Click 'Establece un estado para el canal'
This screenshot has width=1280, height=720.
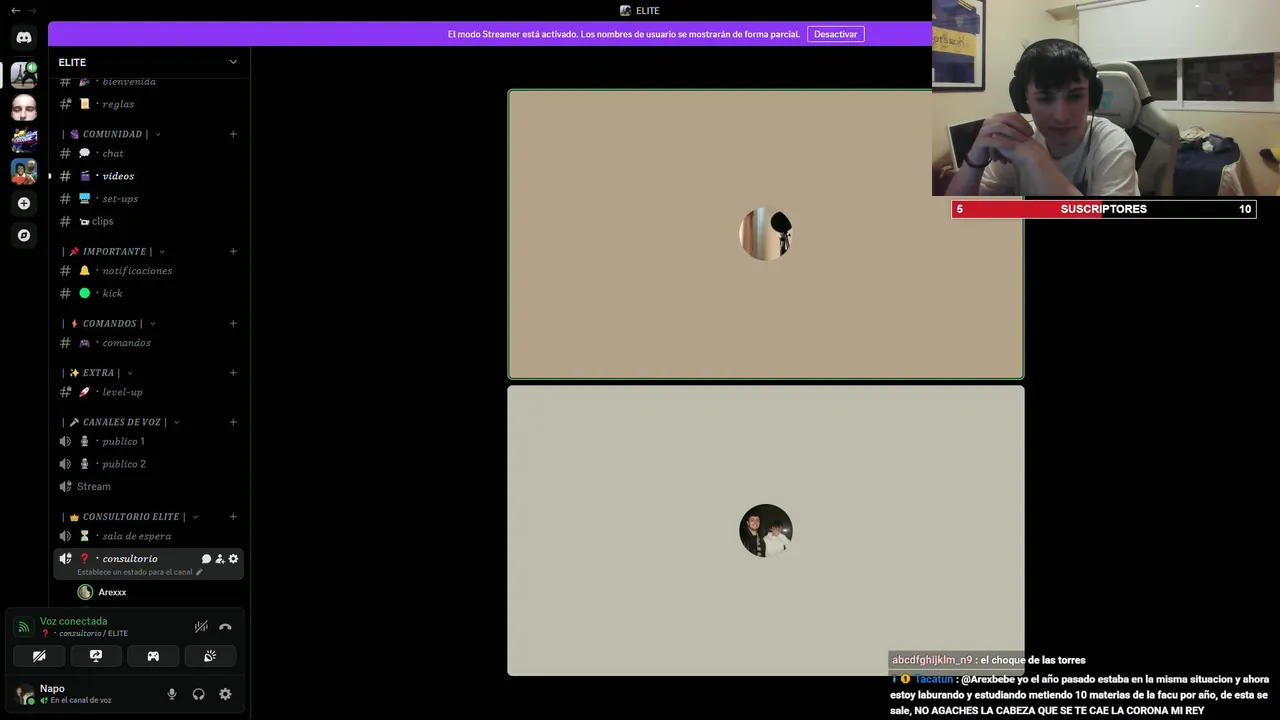pyautogui.click(x=134, y=572)
